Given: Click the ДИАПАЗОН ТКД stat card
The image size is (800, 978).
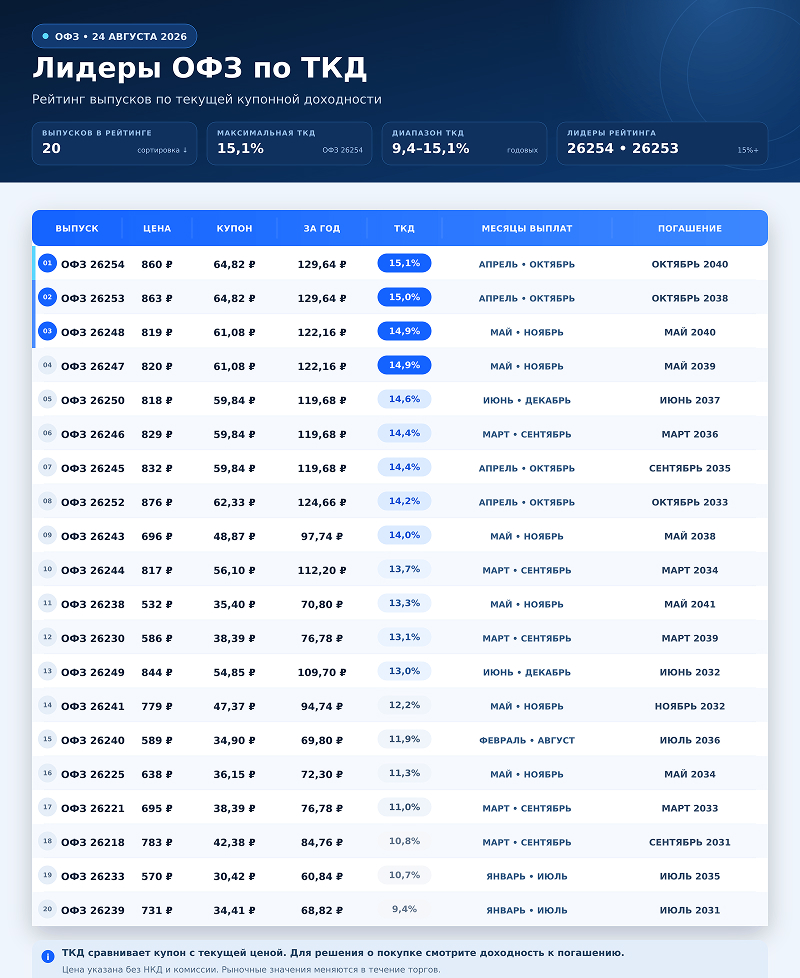Looking at the screenshot, I should [465, 143].
